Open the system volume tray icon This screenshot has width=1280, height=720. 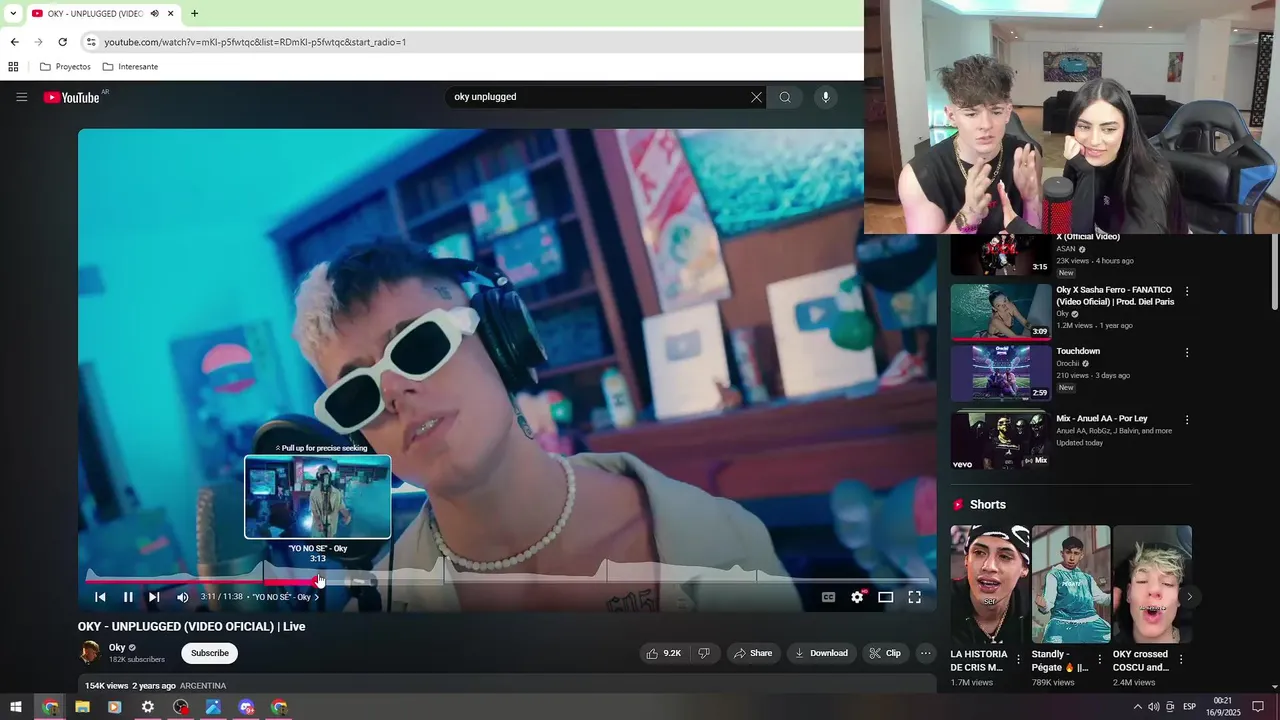(1154, 707)
